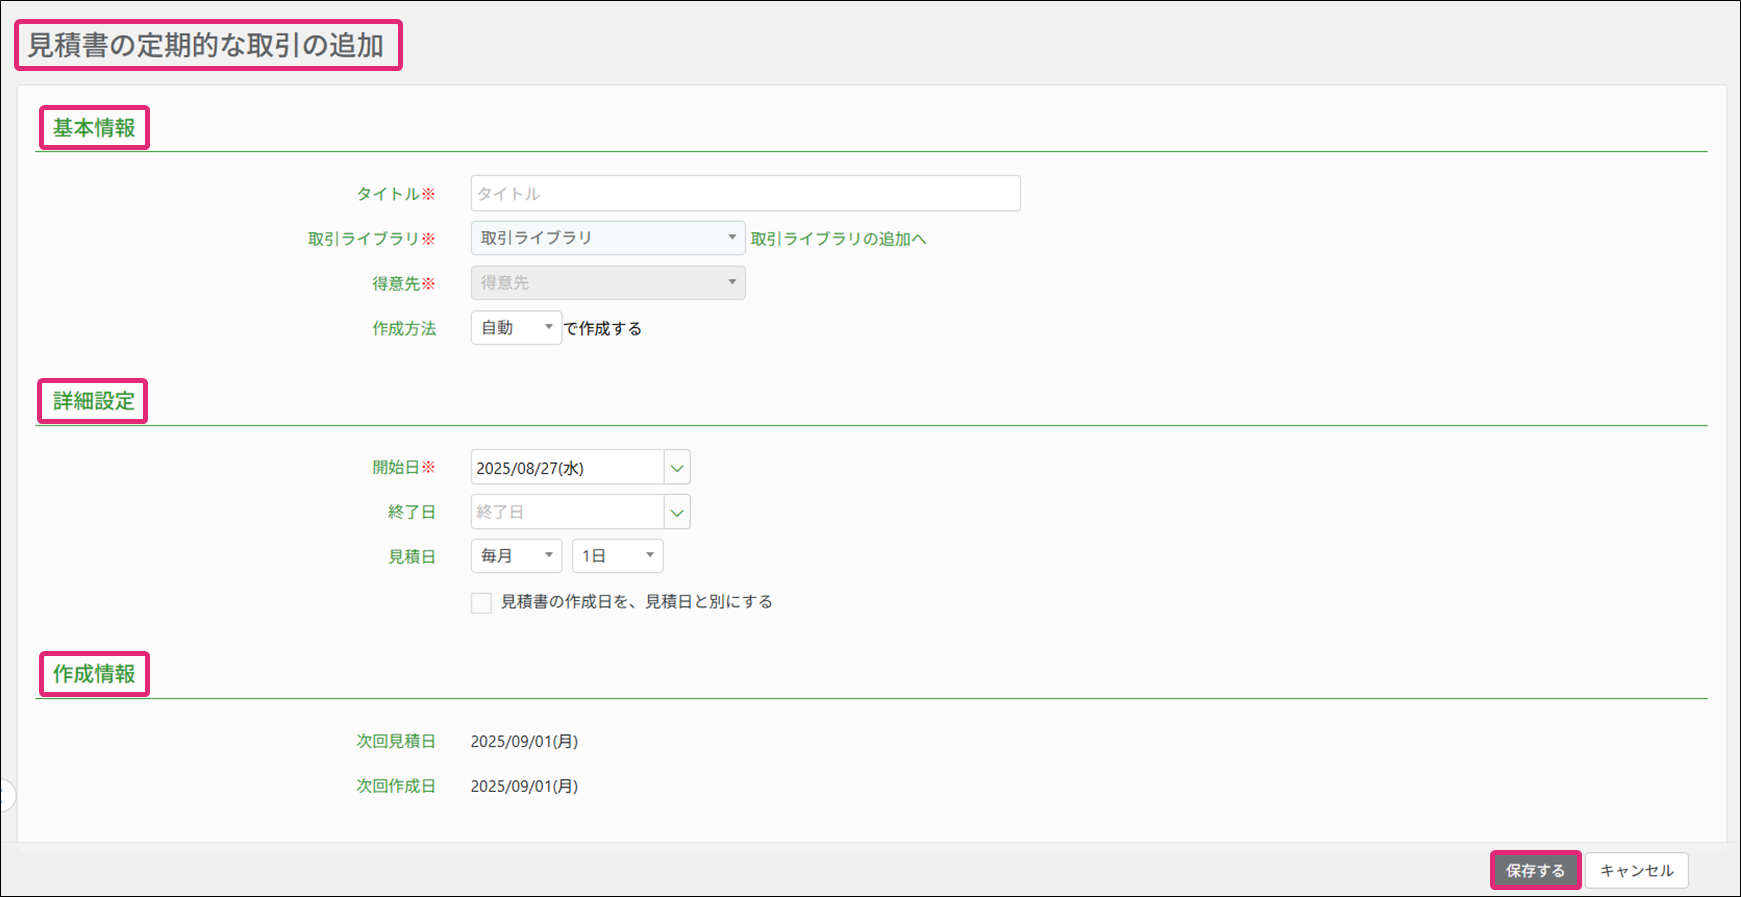Open the 取引ライブラリ dropdown
Screen dimensions: 1741x897
(607, 238)
